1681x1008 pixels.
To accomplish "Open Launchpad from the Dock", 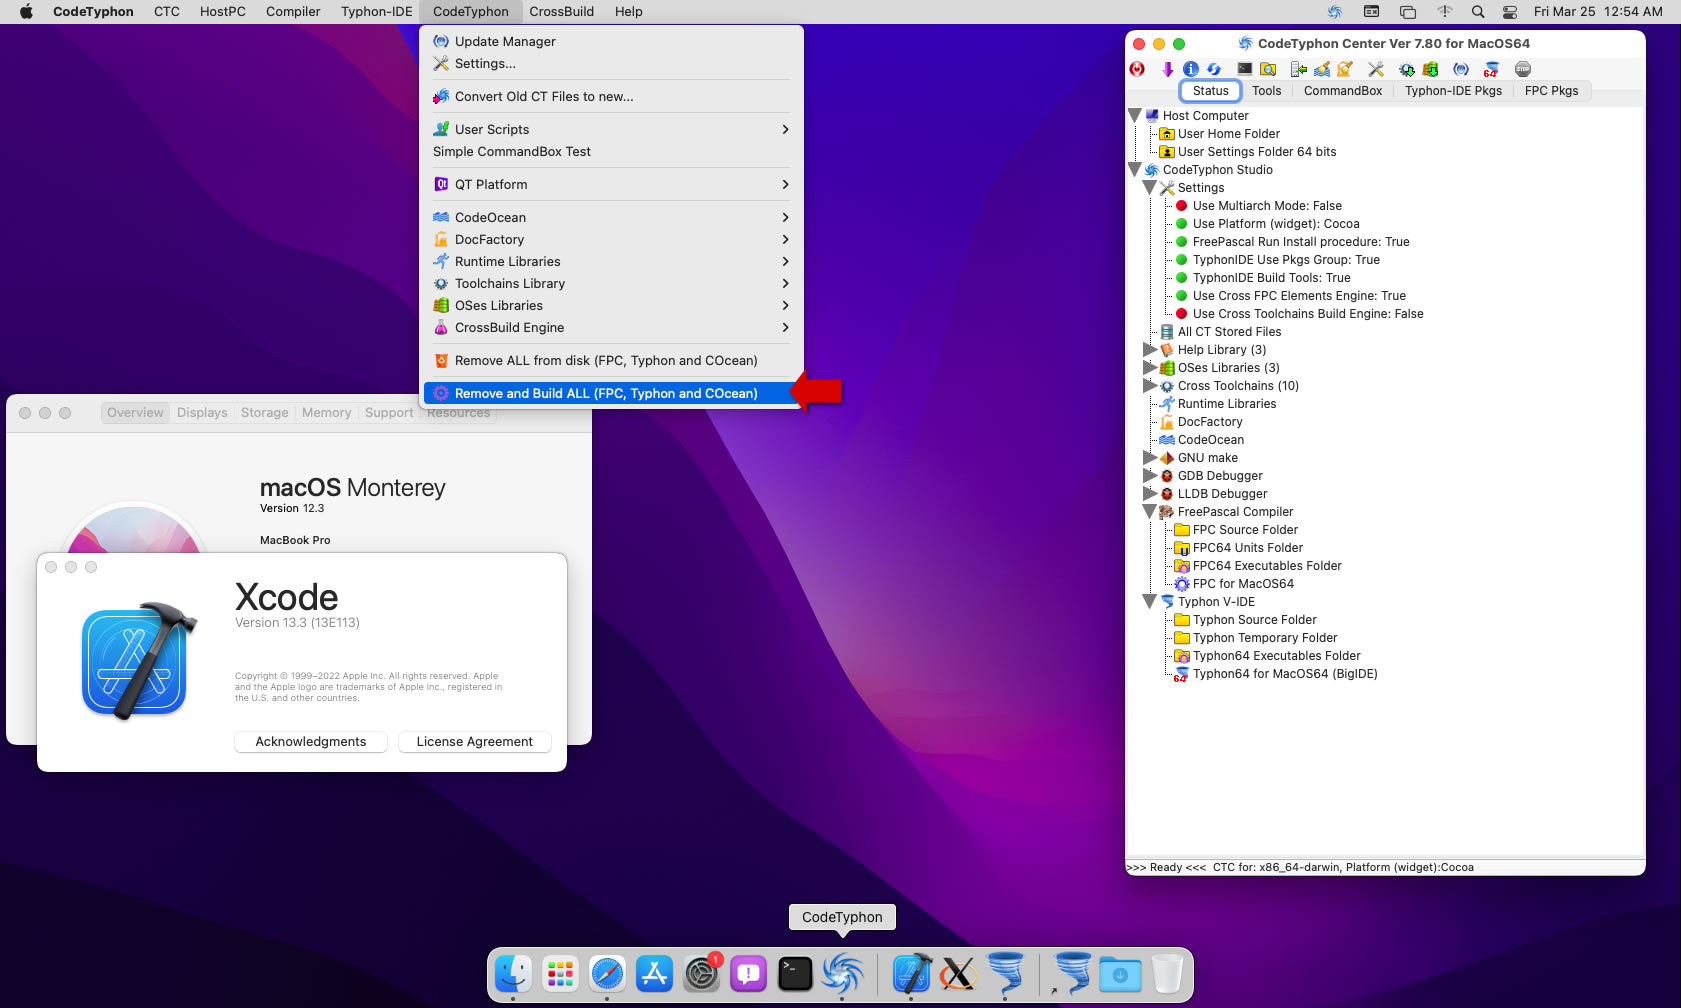I will pyautogui.click(x=560, y=973).
